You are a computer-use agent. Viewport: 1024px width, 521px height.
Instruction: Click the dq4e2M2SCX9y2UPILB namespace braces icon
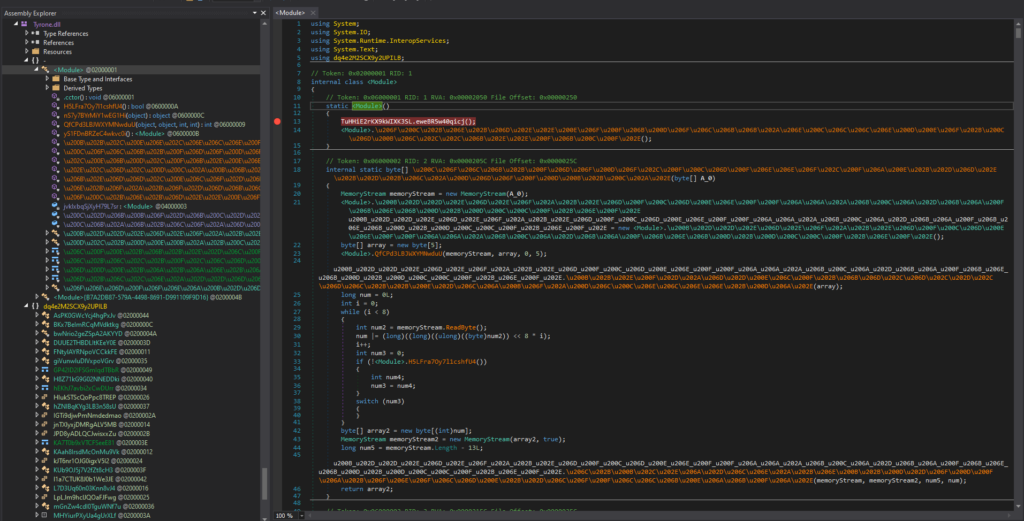(33, 305)
